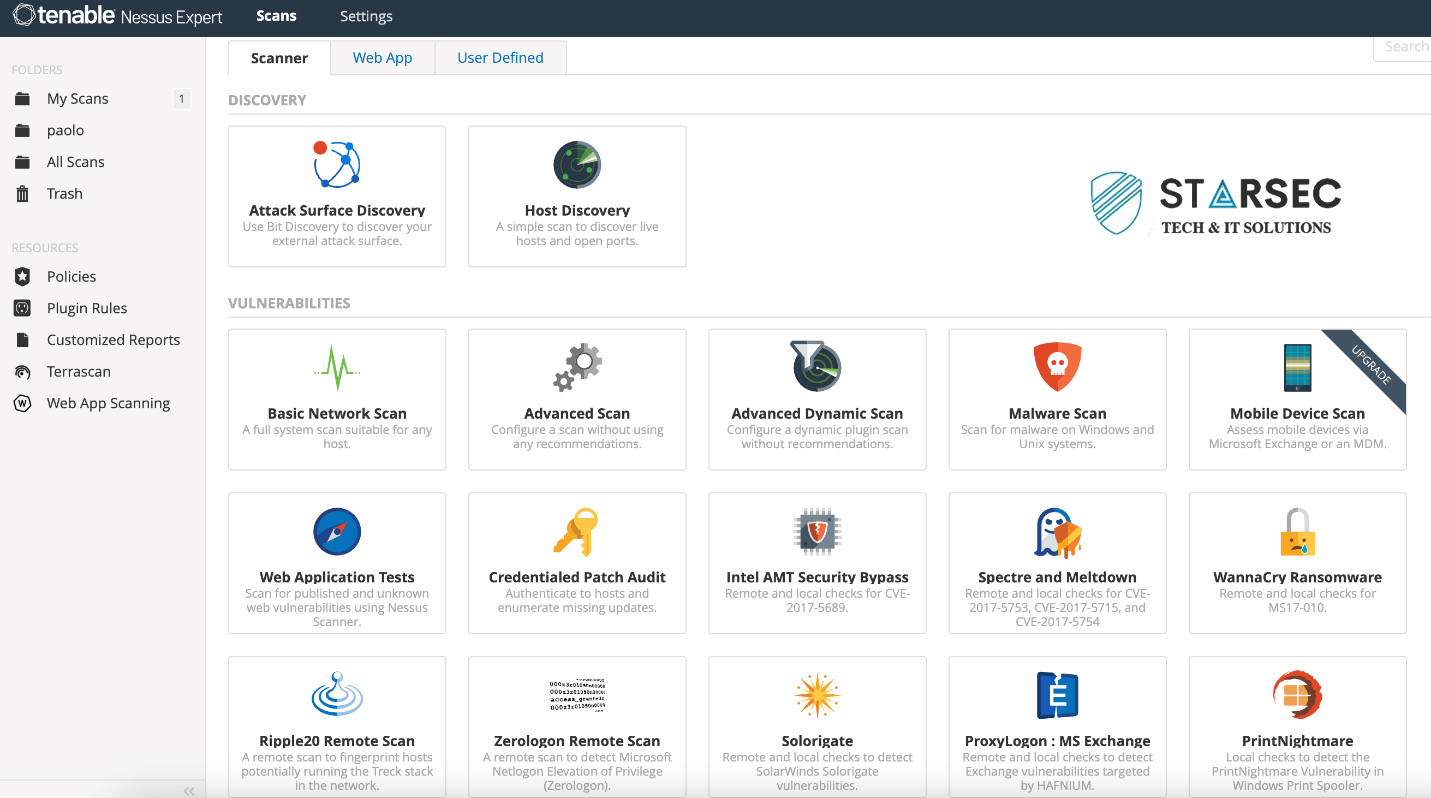
Task: Select the PrintNightmare template title
Action: coord(1297,741)
